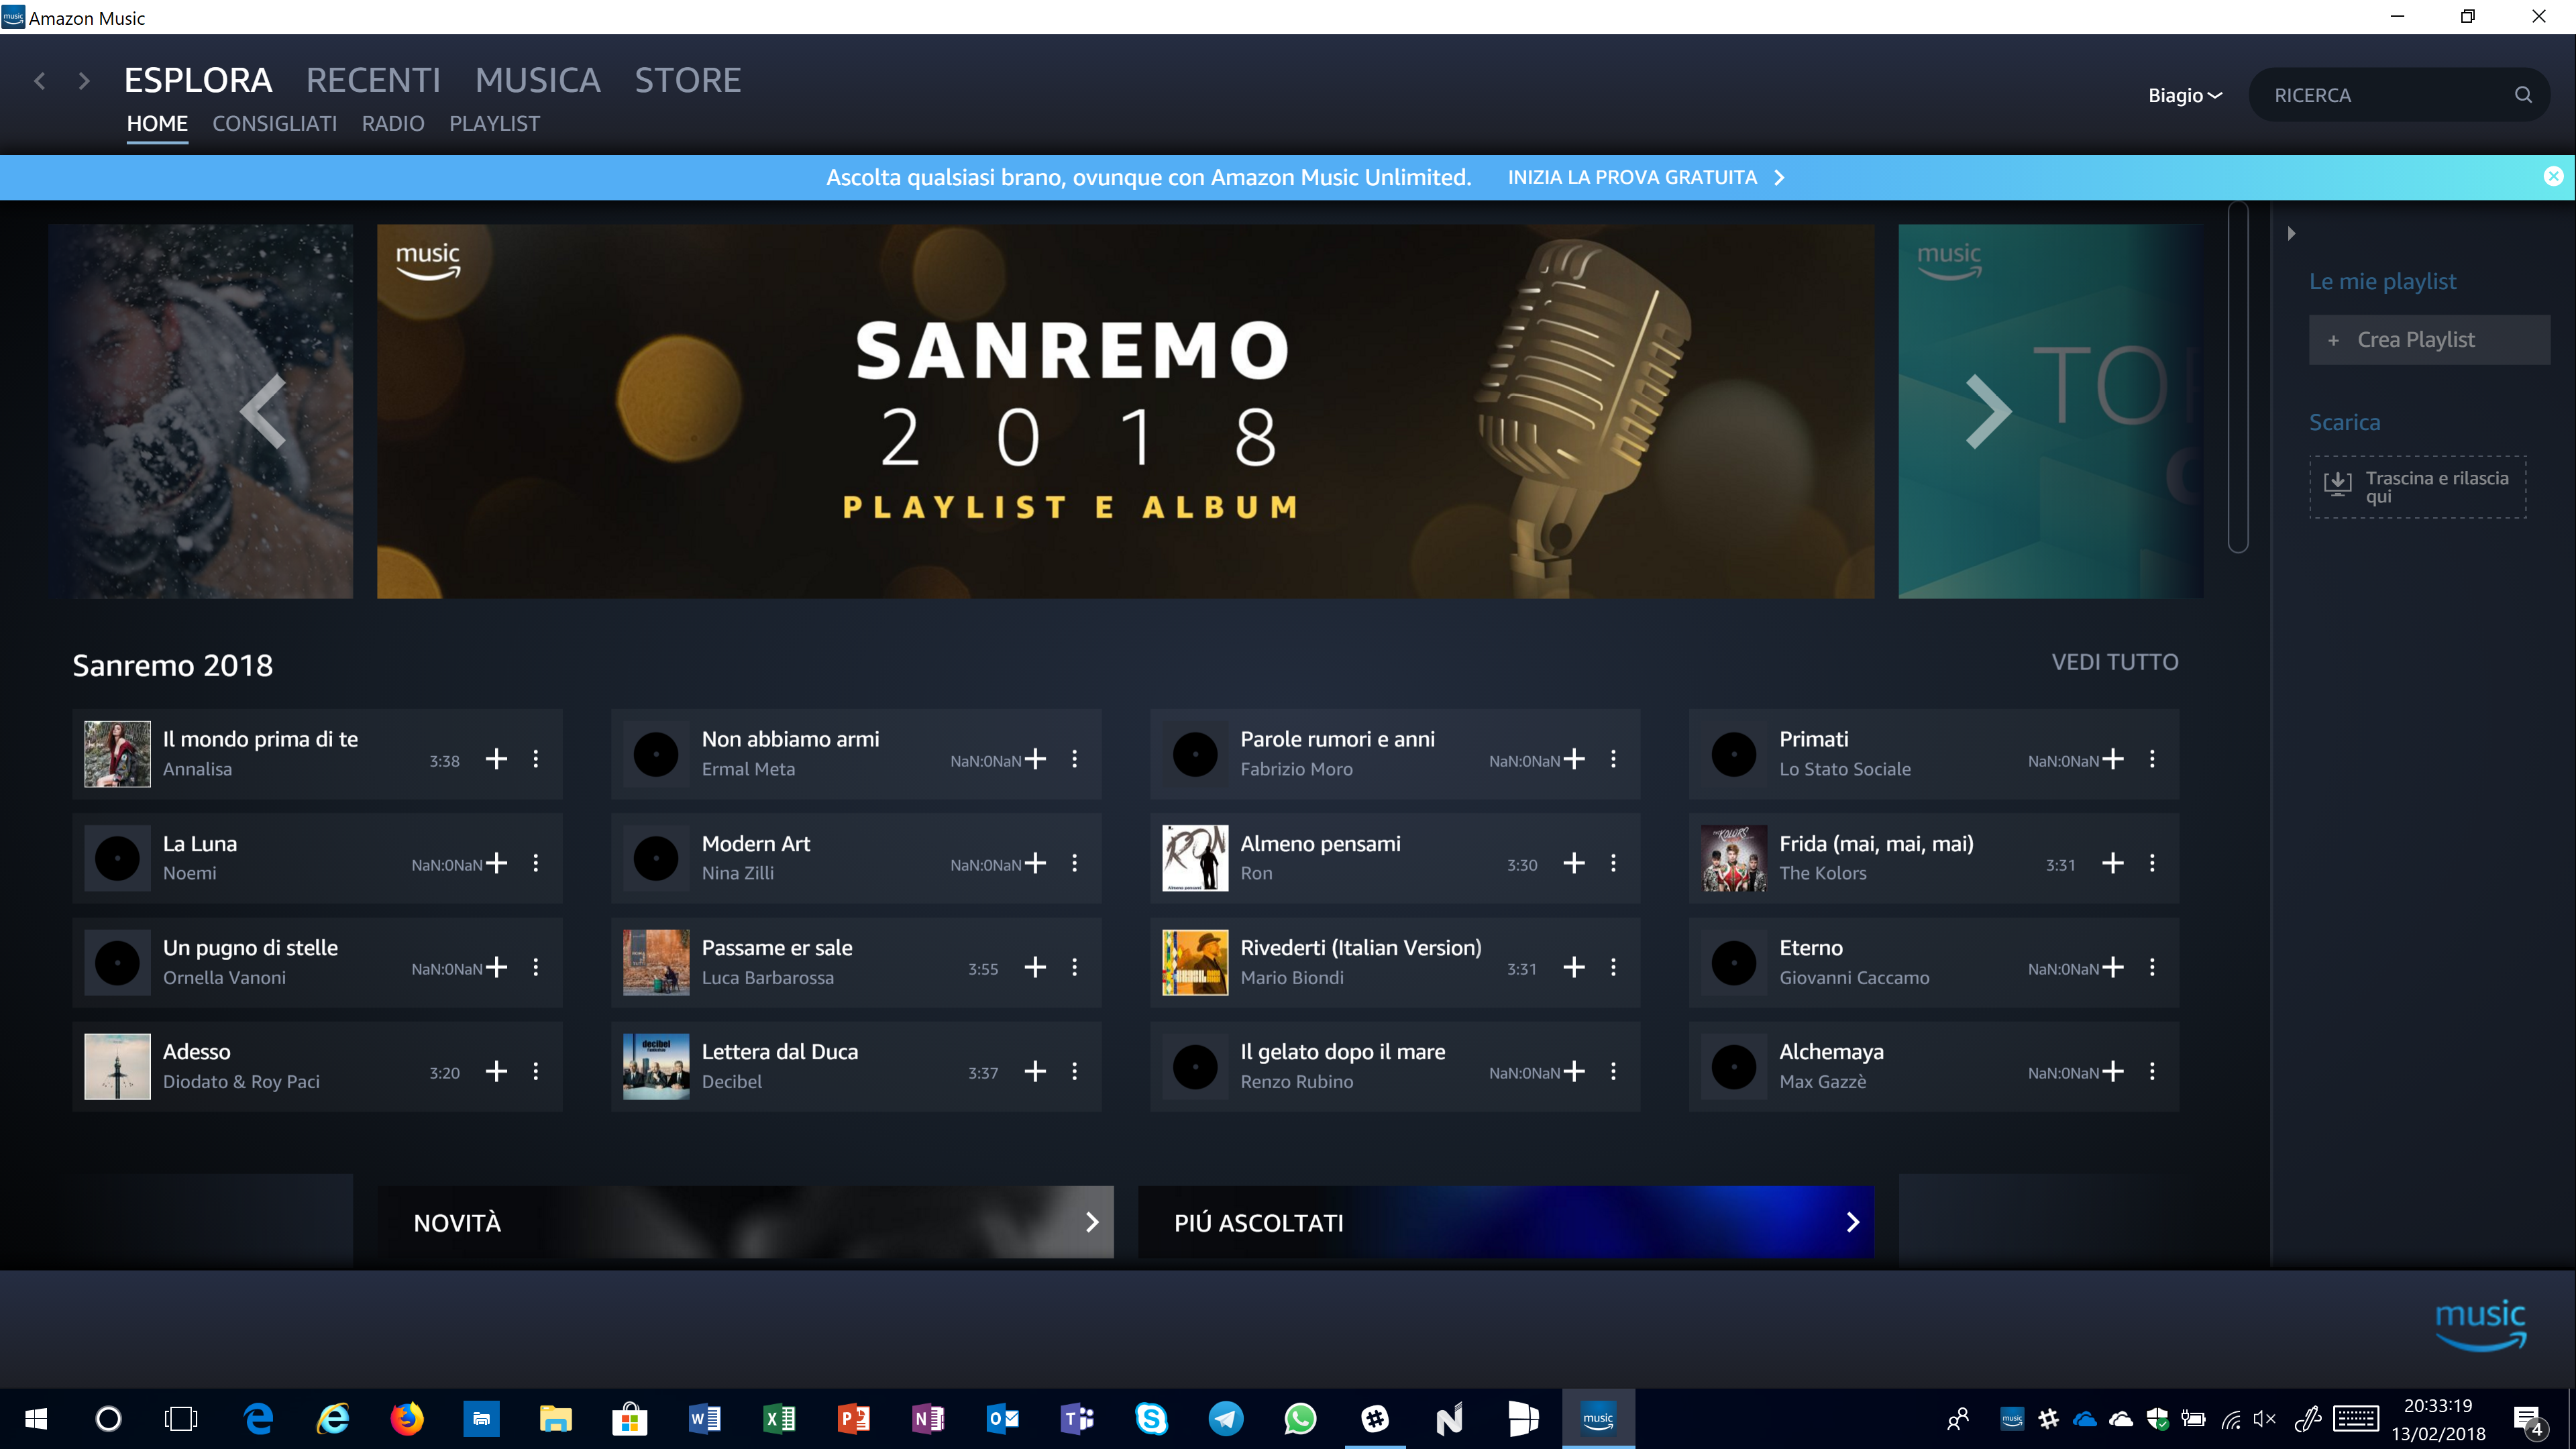
Task: Click the muted volume tray icon
Action: (x=2265, y=1419)
